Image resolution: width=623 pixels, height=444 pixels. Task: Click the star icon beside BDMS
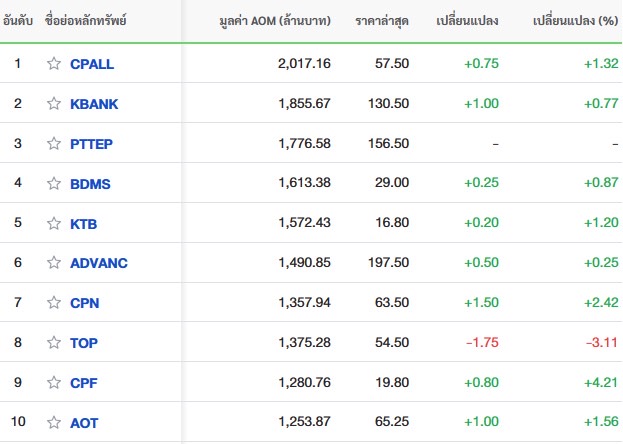coord(54,184)
